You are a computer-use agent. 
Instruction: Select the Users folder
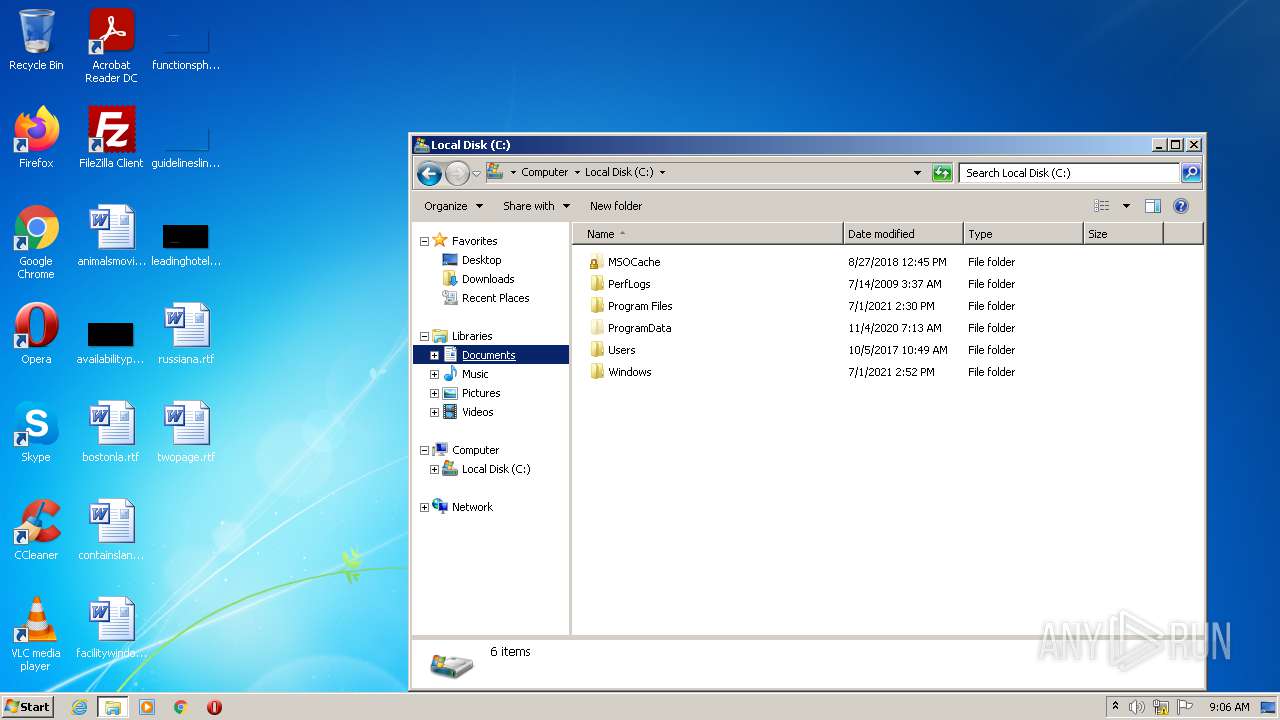[x=621, y=350]
